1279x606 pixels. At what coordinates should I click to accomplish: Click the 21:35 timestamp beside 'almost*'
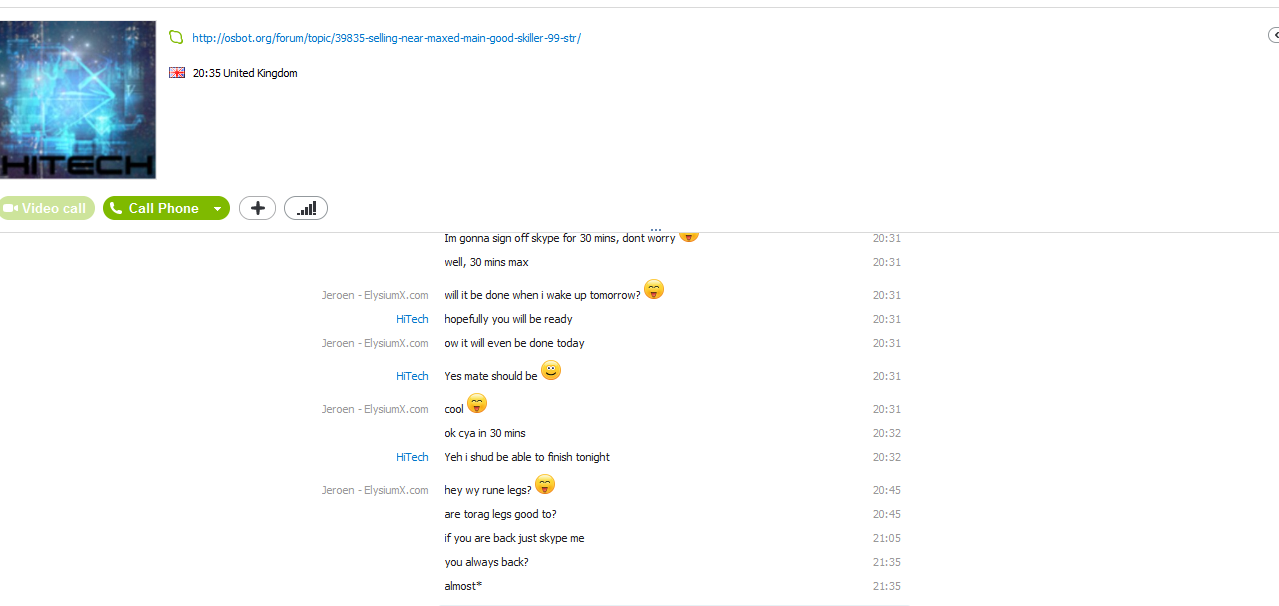pyautogui.click(x=886, y=586)
